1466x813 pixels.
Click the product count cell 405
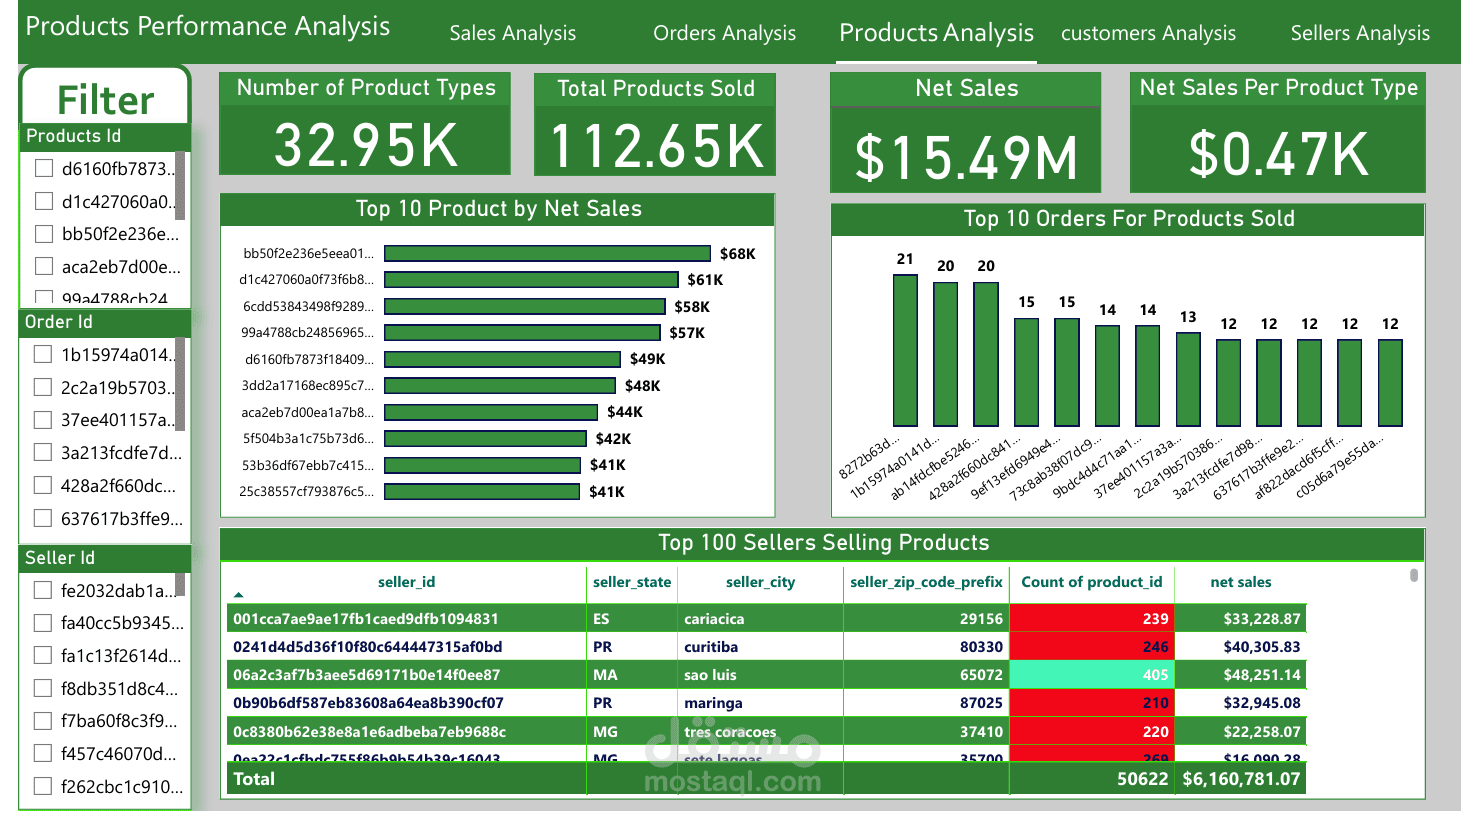coord(1092,674)
